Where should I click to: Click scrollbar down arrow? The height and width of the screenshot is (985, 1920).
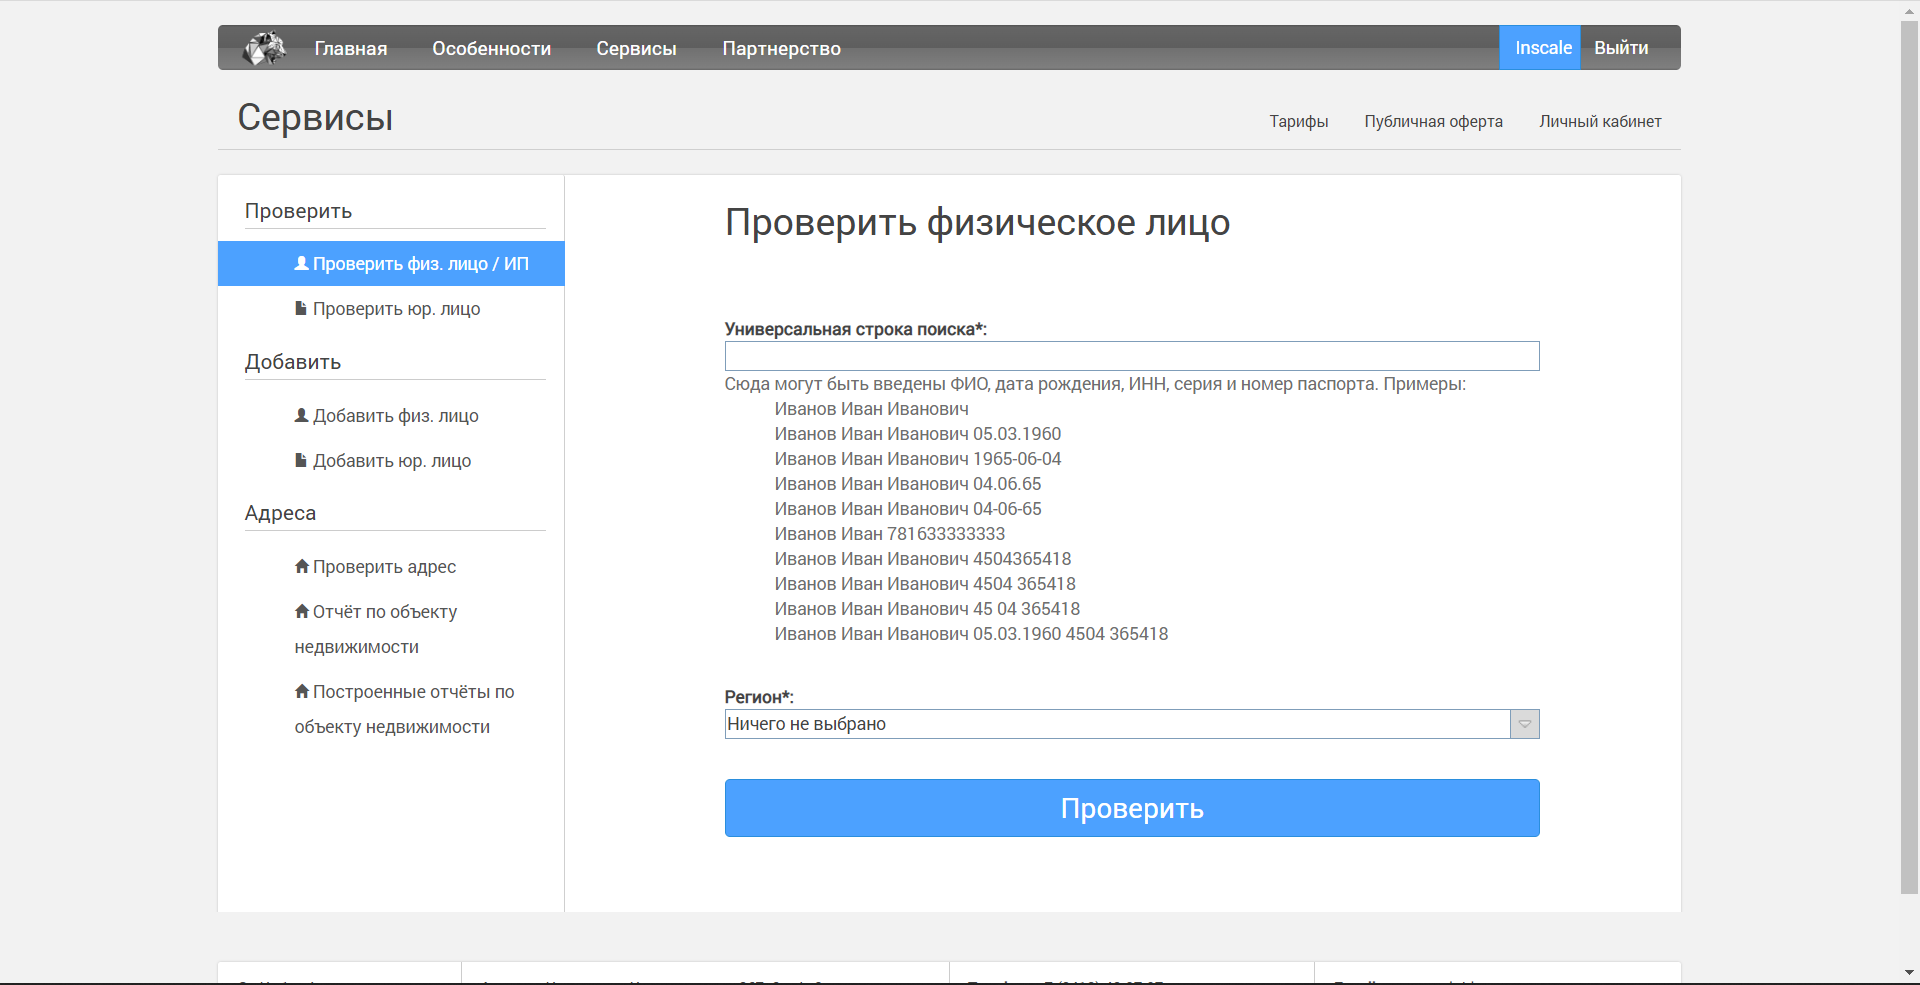click(x=1910, y=973)
